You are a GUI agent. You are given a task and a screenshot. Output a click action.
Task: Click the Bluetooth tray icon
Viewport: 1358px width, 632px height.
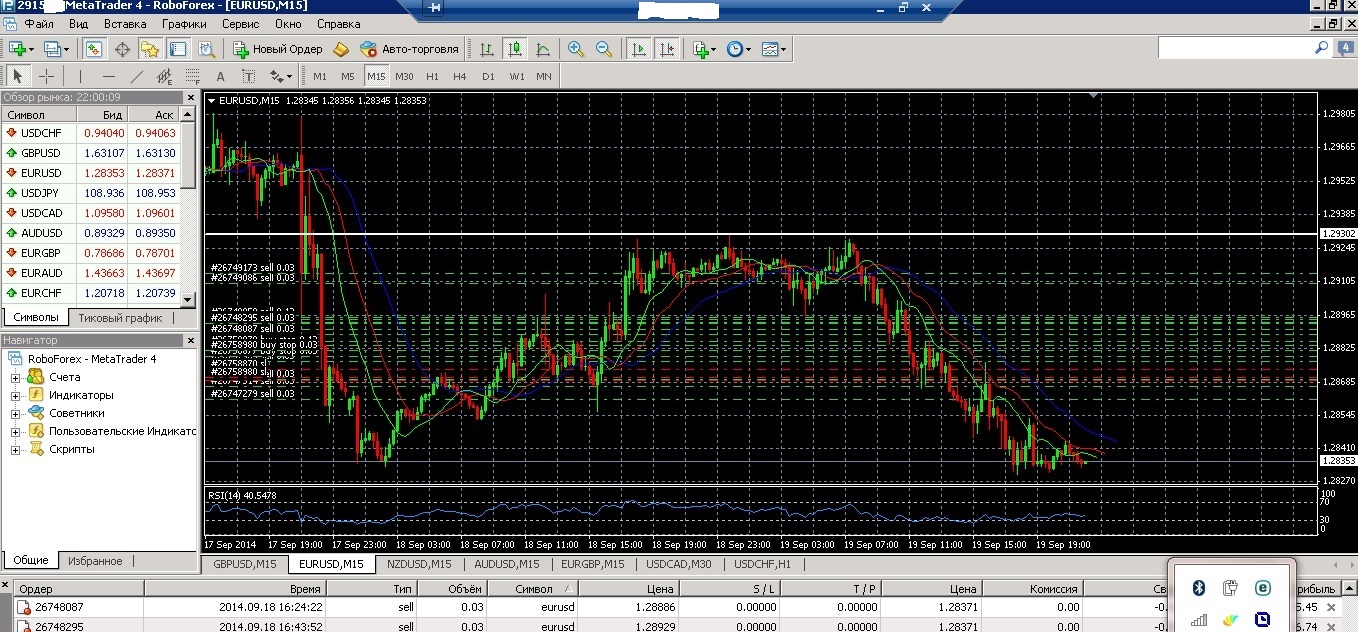(1199, 587)
